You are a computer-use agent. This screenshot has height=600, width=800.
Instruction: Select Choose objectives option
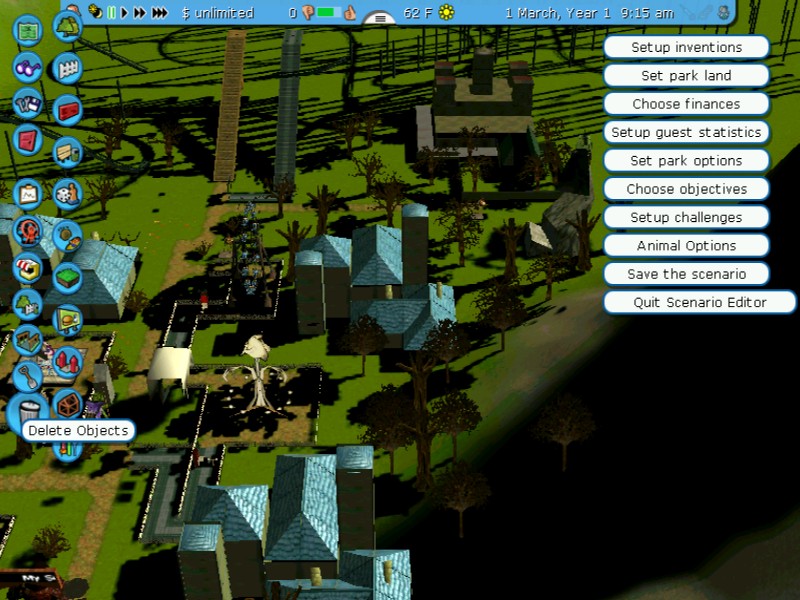686,189
